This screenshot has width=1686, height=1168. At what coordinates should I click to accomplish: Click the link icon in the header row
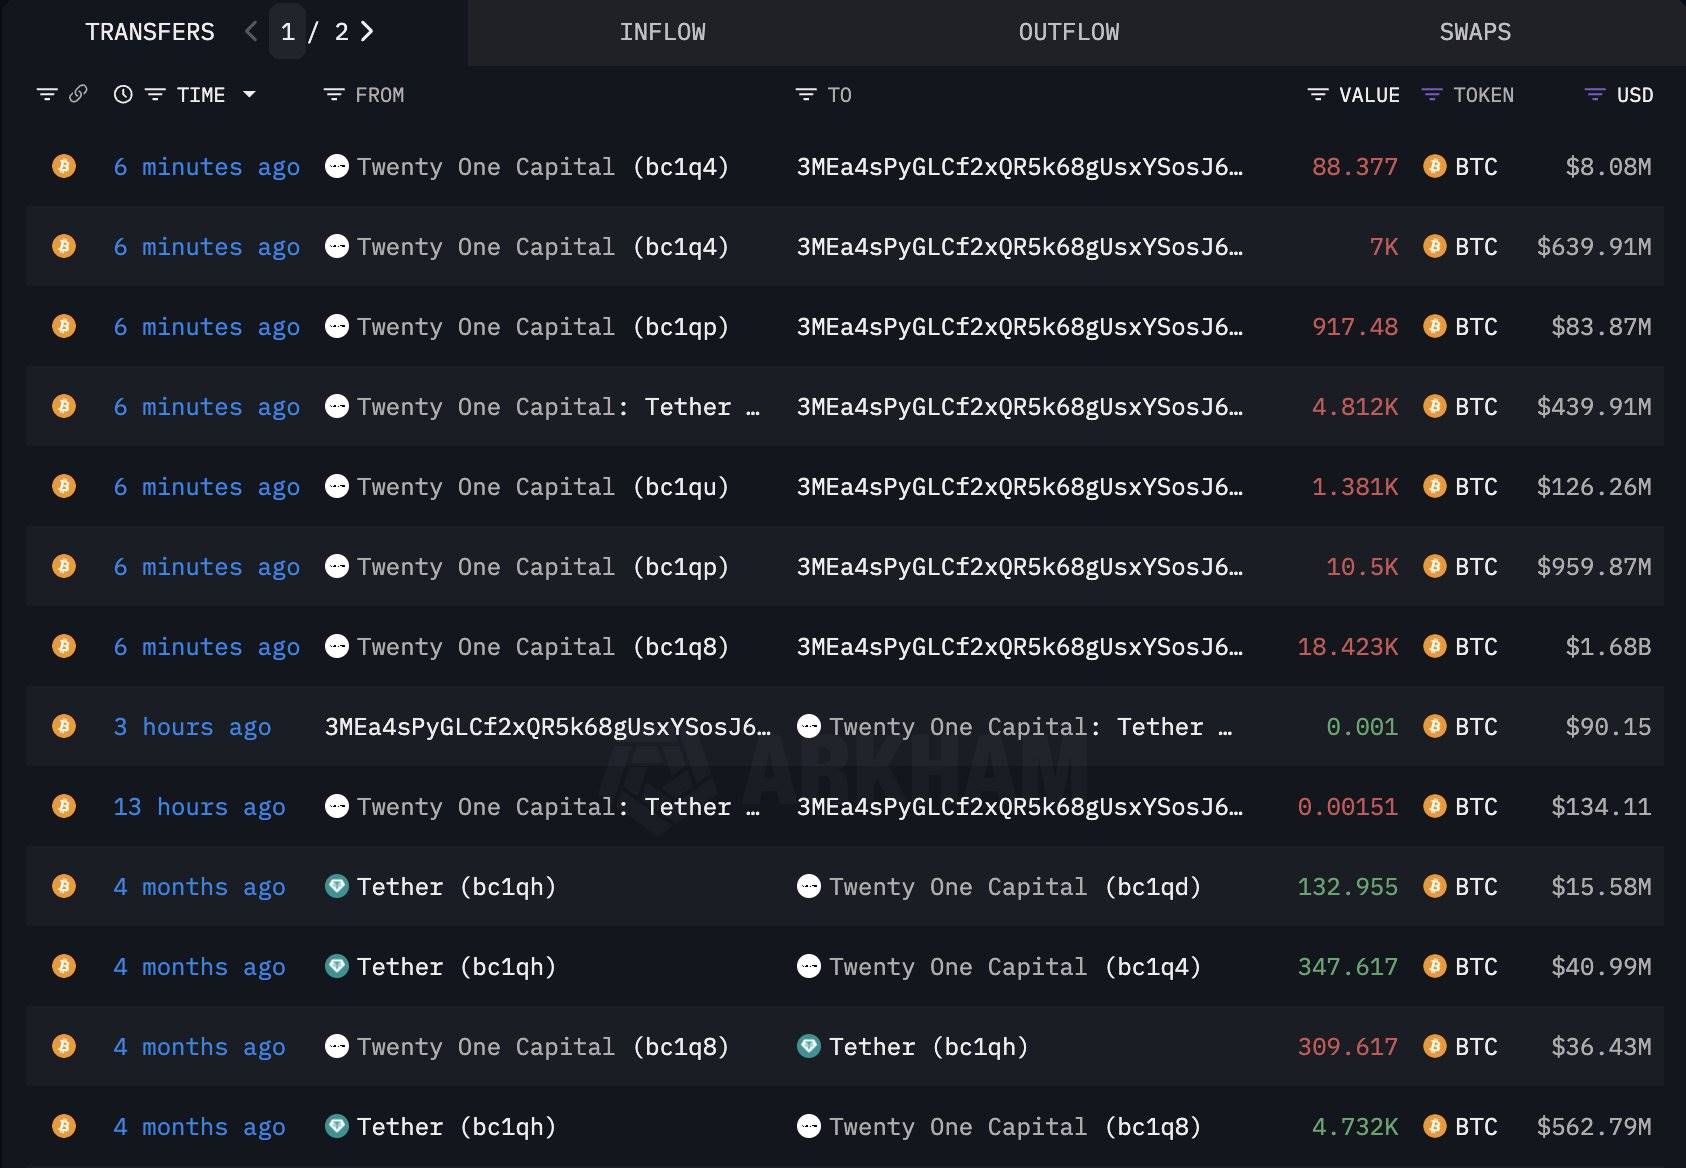78,94
